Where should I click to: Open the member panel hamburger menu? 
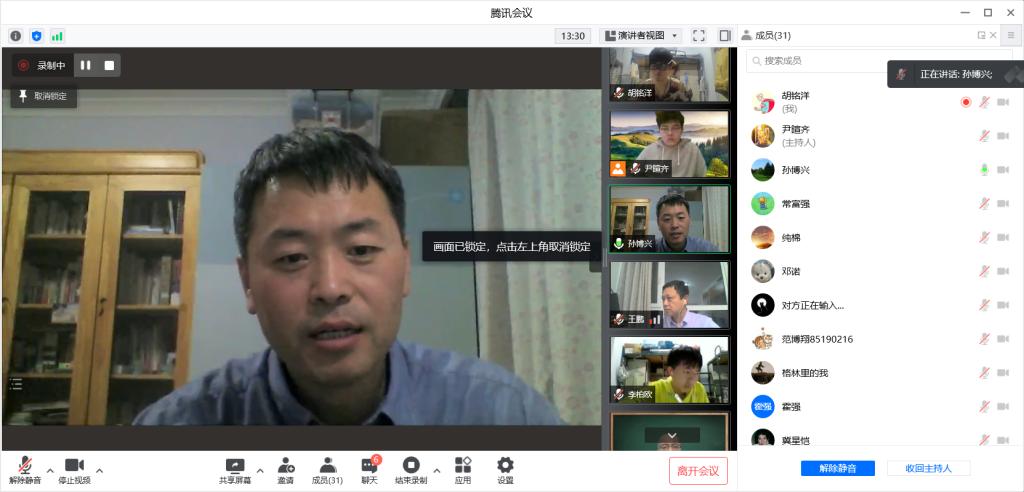click(x=1010, y=36)
